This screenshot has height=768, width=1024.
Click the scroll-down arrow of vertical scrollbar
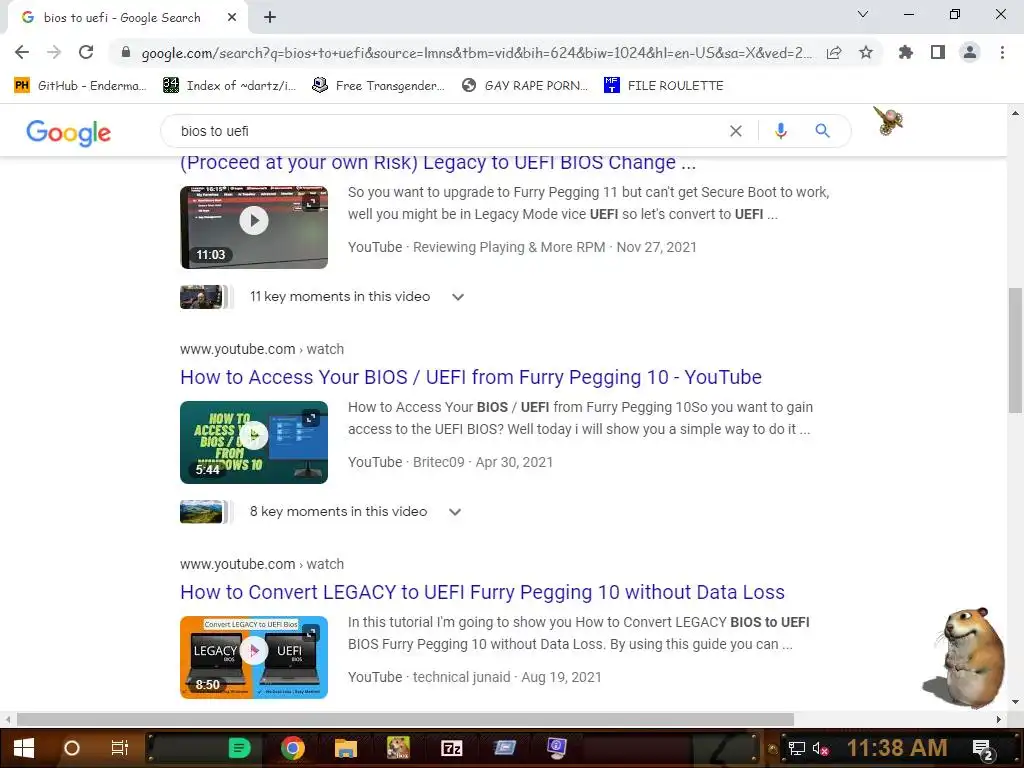(x=1015, y=703)
